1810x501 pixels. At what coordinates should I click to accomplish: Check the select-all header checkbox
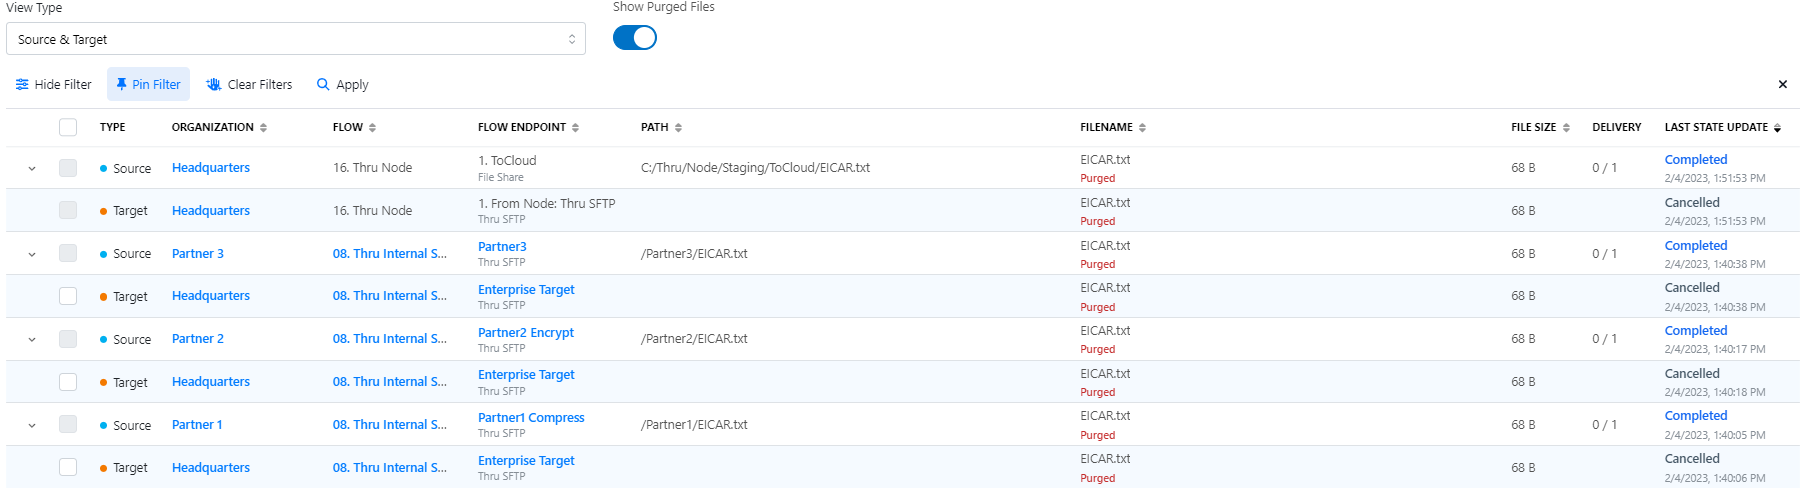click(x=68, y=127)
